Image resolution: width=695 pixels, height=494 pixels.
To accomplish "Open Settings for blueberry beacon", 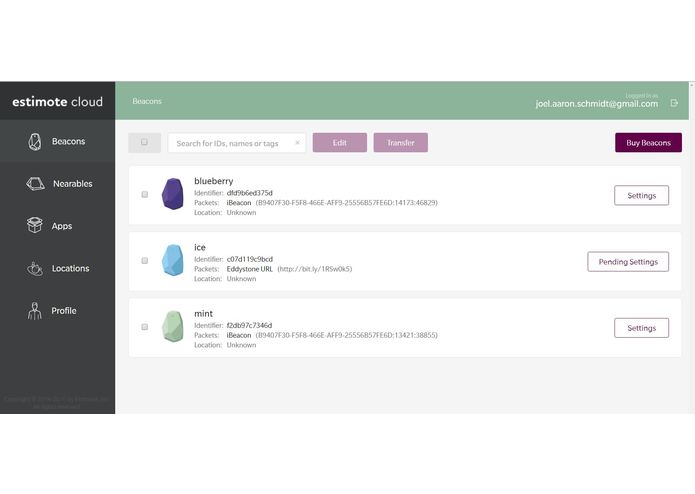I will click(x=641, y=195).
